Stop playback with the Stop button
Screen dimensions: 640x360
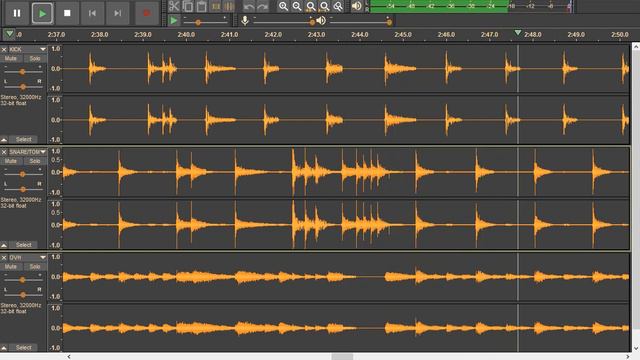pos(67,13)
